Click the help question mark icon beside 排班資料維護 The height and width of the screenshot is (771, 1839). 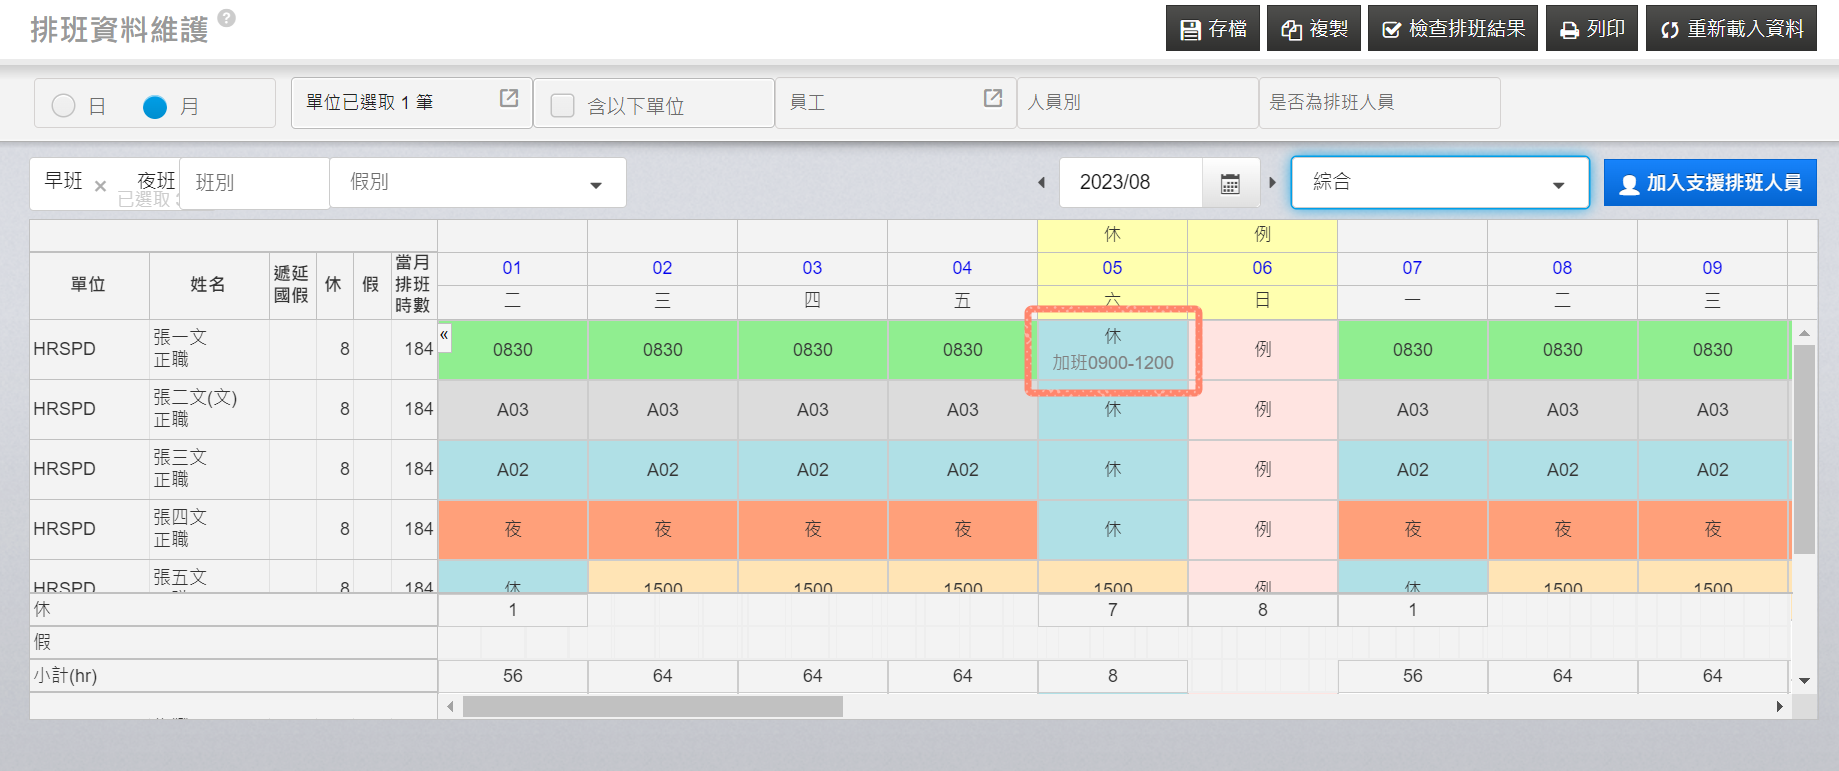(x=227, y=18)
